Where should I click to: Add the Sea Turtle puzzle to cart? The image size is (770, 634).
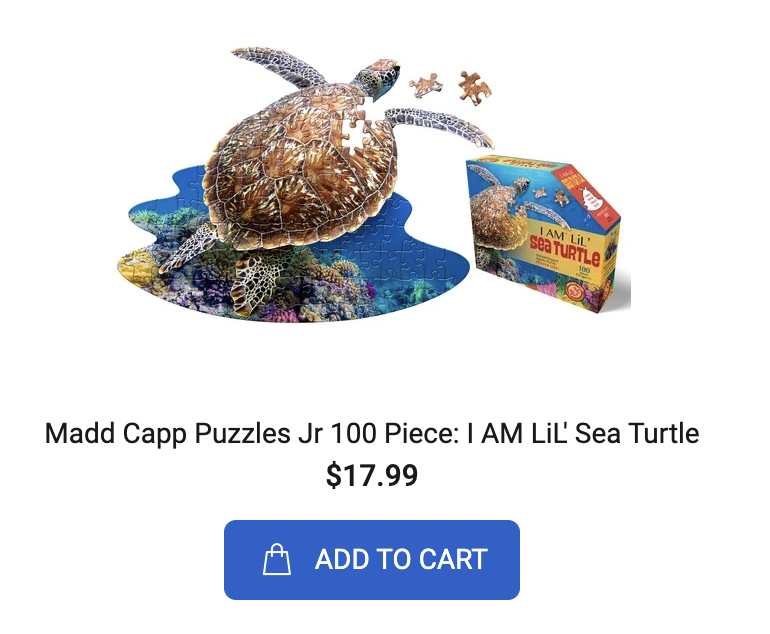point(372,560)
